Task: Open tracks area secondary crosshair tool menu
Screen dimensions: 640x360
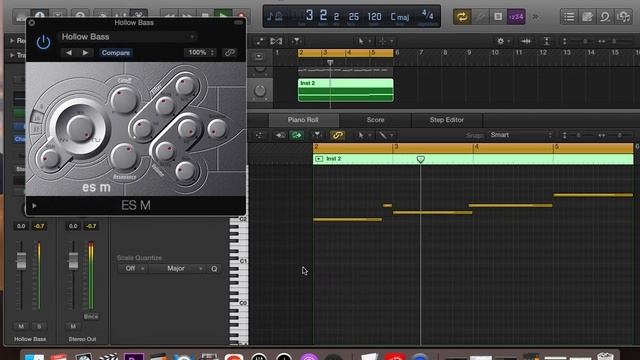Action: tap(385, 41)
